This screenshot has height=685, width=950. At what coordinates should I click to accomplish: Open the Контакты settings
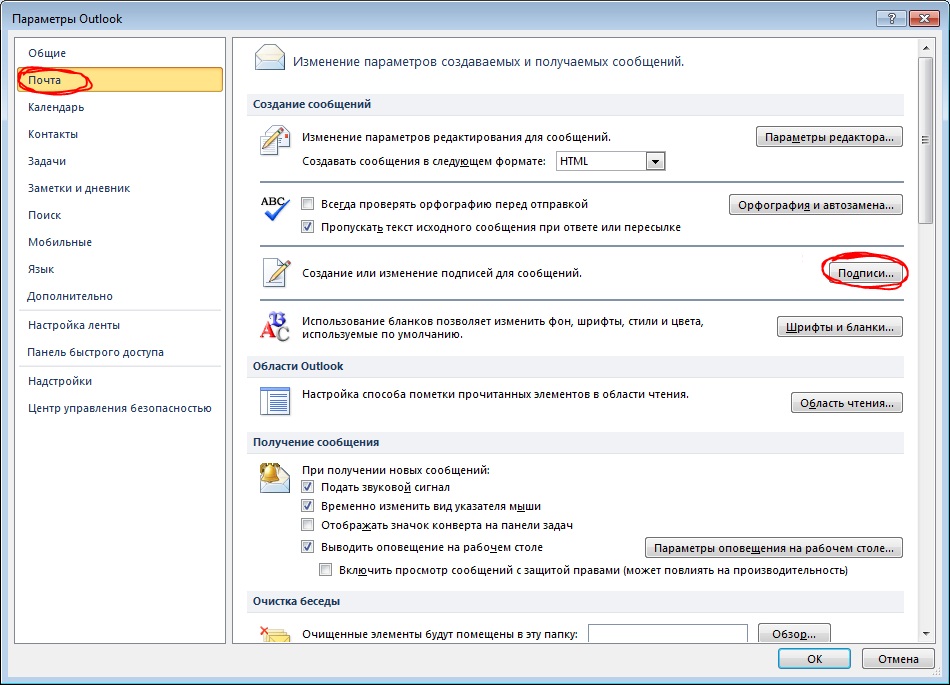pyautogui.click(x=119, y=134)
